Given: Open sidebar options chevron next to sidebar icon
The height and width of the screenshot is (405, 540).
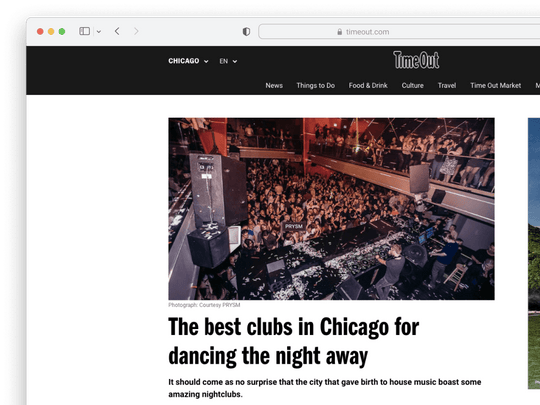Looking at the screenshot, I should (x=99, y=32).
